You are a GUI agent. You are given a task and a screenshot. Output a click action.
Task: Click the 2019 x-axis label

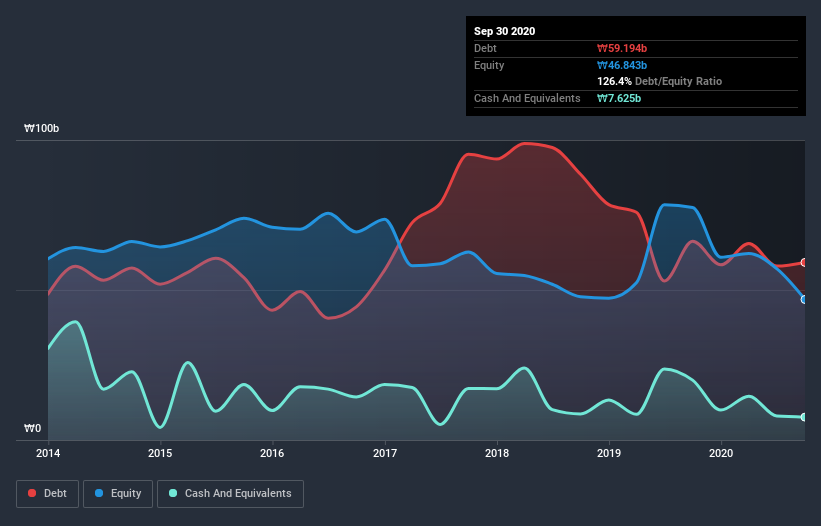pyautogui.click(x=609, y=453)
